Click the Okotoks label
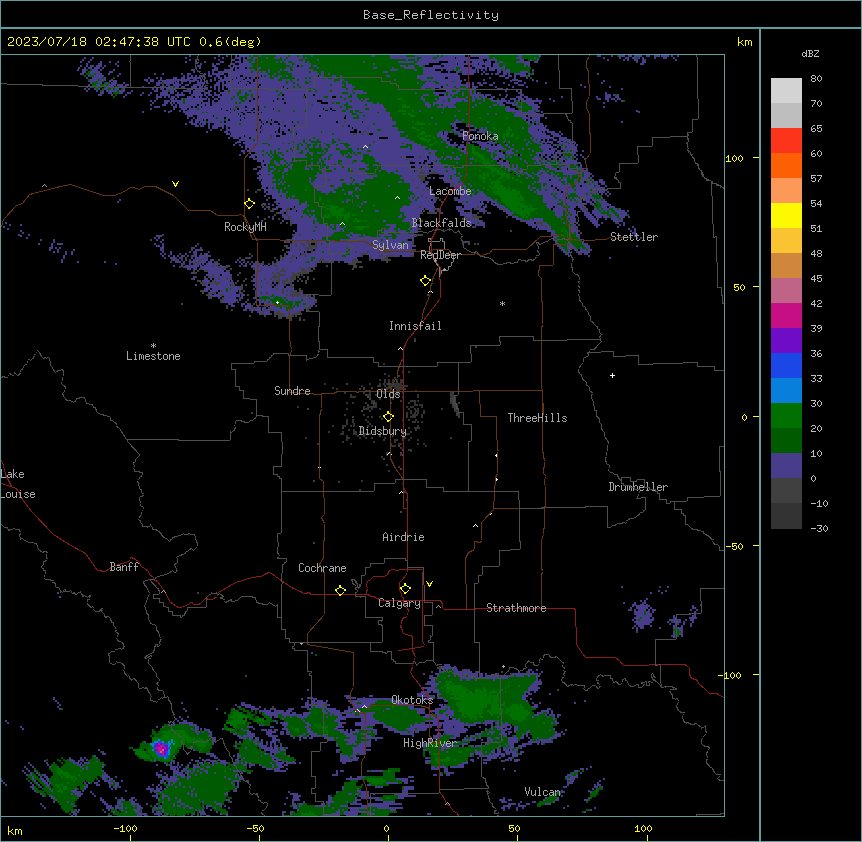 pos(412,700)
